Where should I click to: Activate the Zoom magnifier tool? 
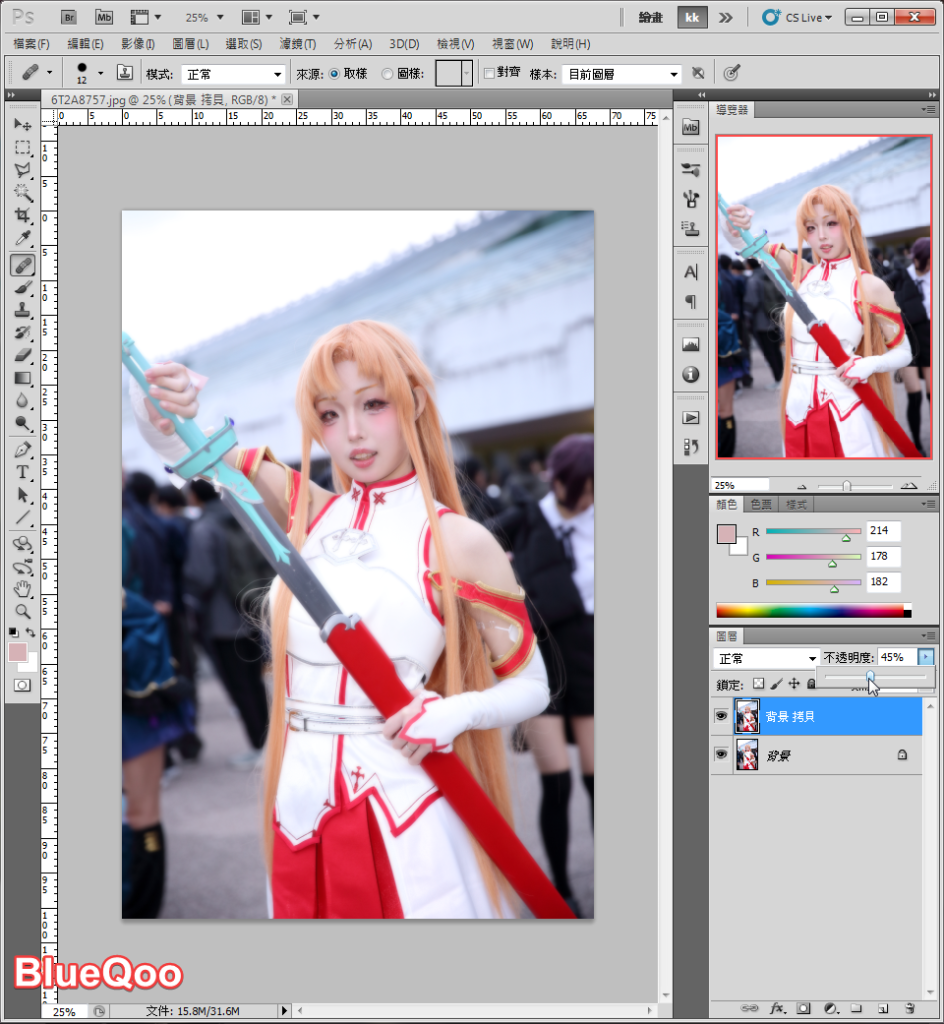(x=22, y=611)
